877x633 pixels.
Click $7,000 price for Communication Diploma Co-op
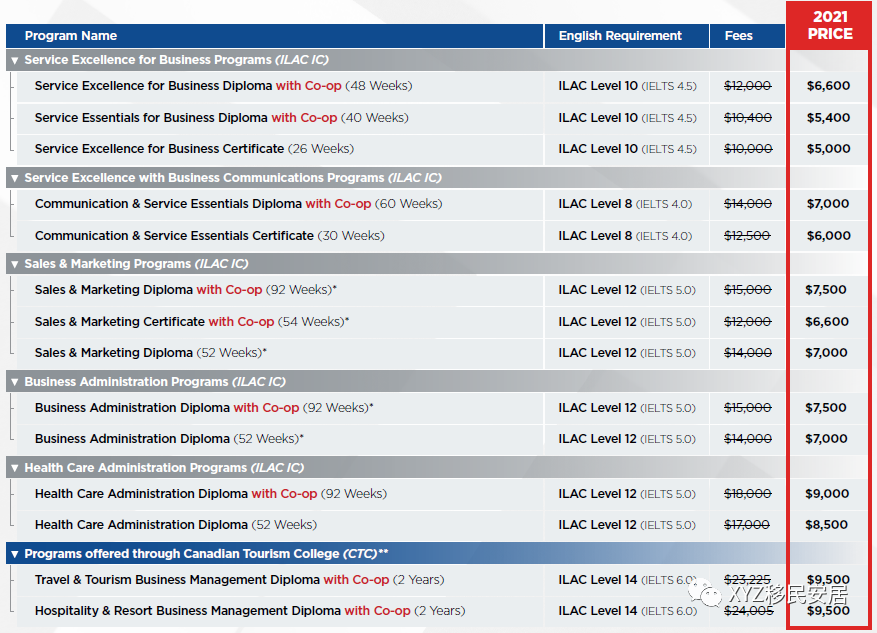pos(828,204)
